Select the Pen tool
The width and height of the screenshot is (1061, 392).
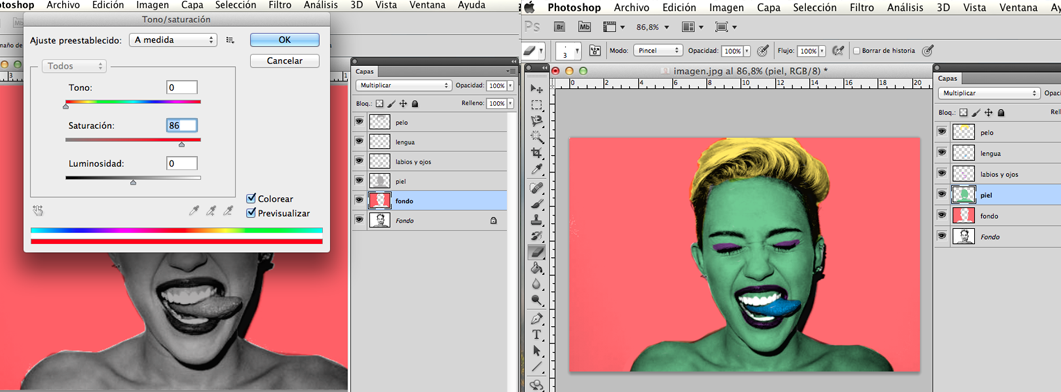click(537, 319)
